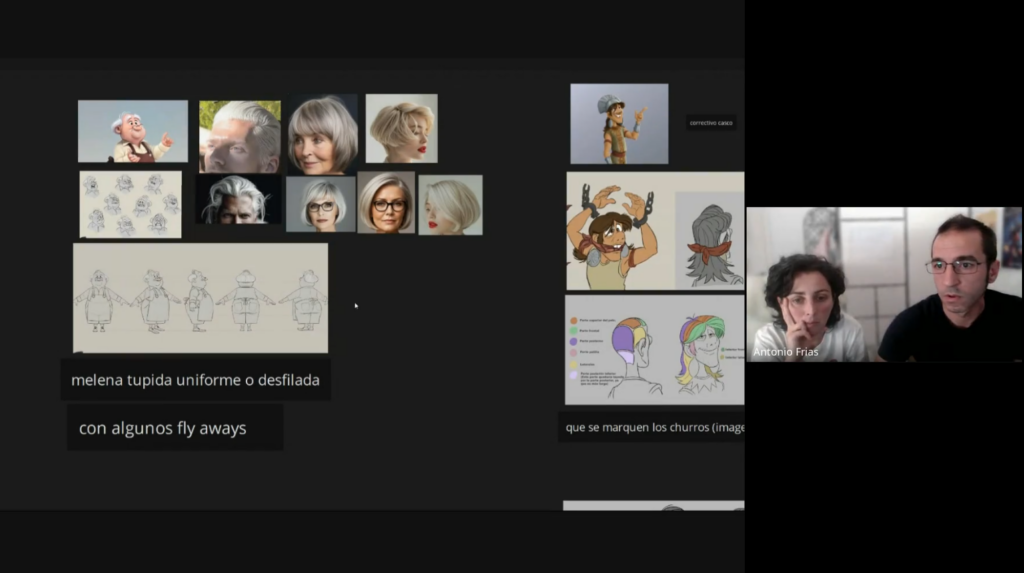Open the woman with black-framed glasses photo

pyautogui.click(x=386, y=203)
